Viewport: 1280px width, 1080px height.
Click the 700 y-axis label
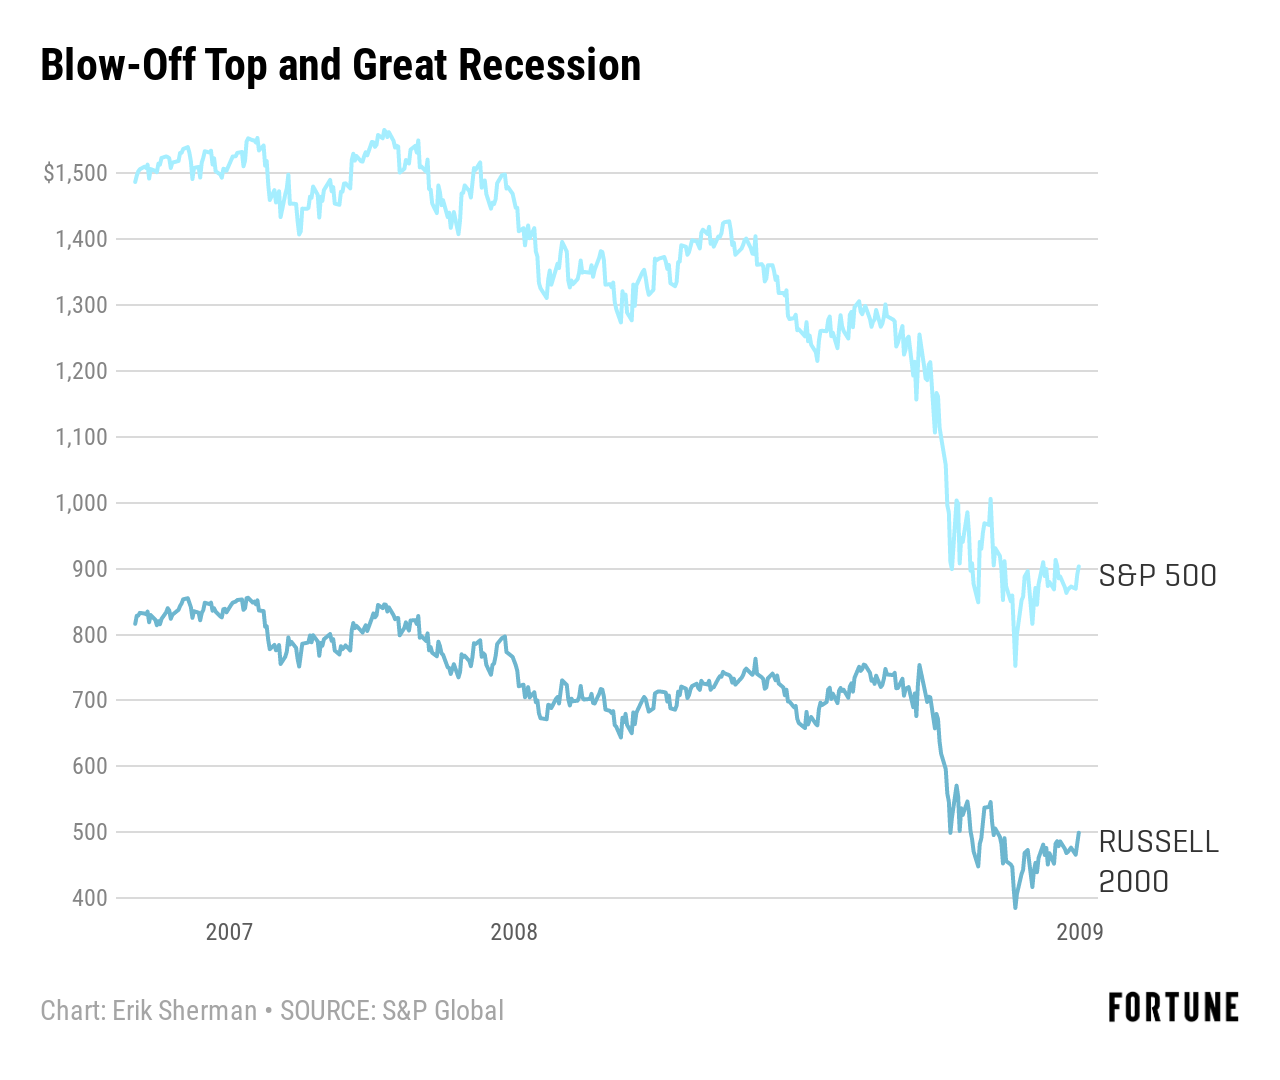(88, 700)
